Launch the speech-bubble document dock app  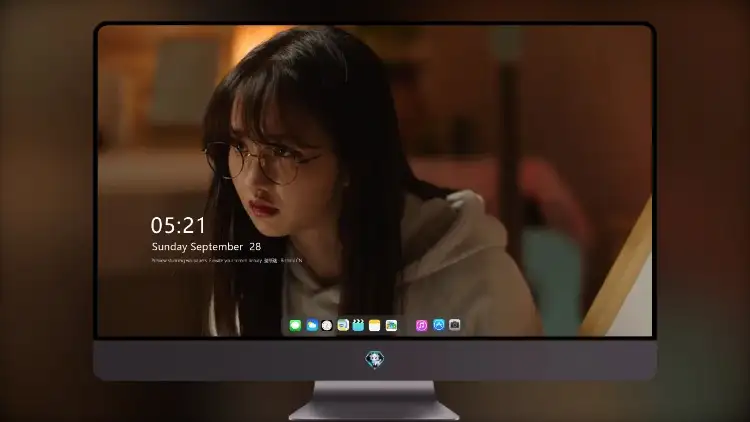click(x=343, y=325)
